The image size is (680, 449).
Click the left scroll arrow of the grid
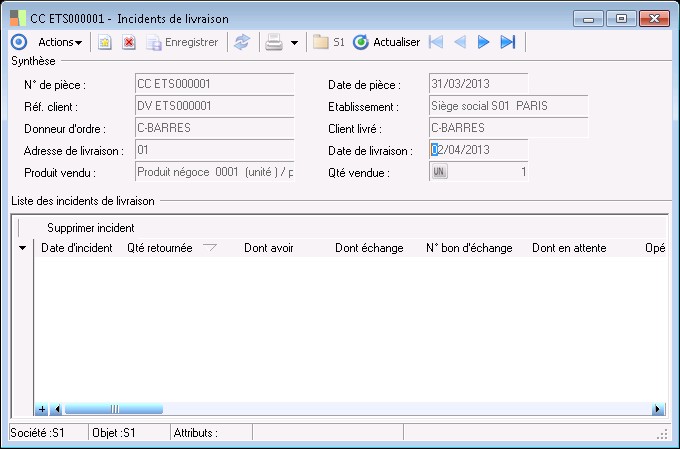[56, 409]
